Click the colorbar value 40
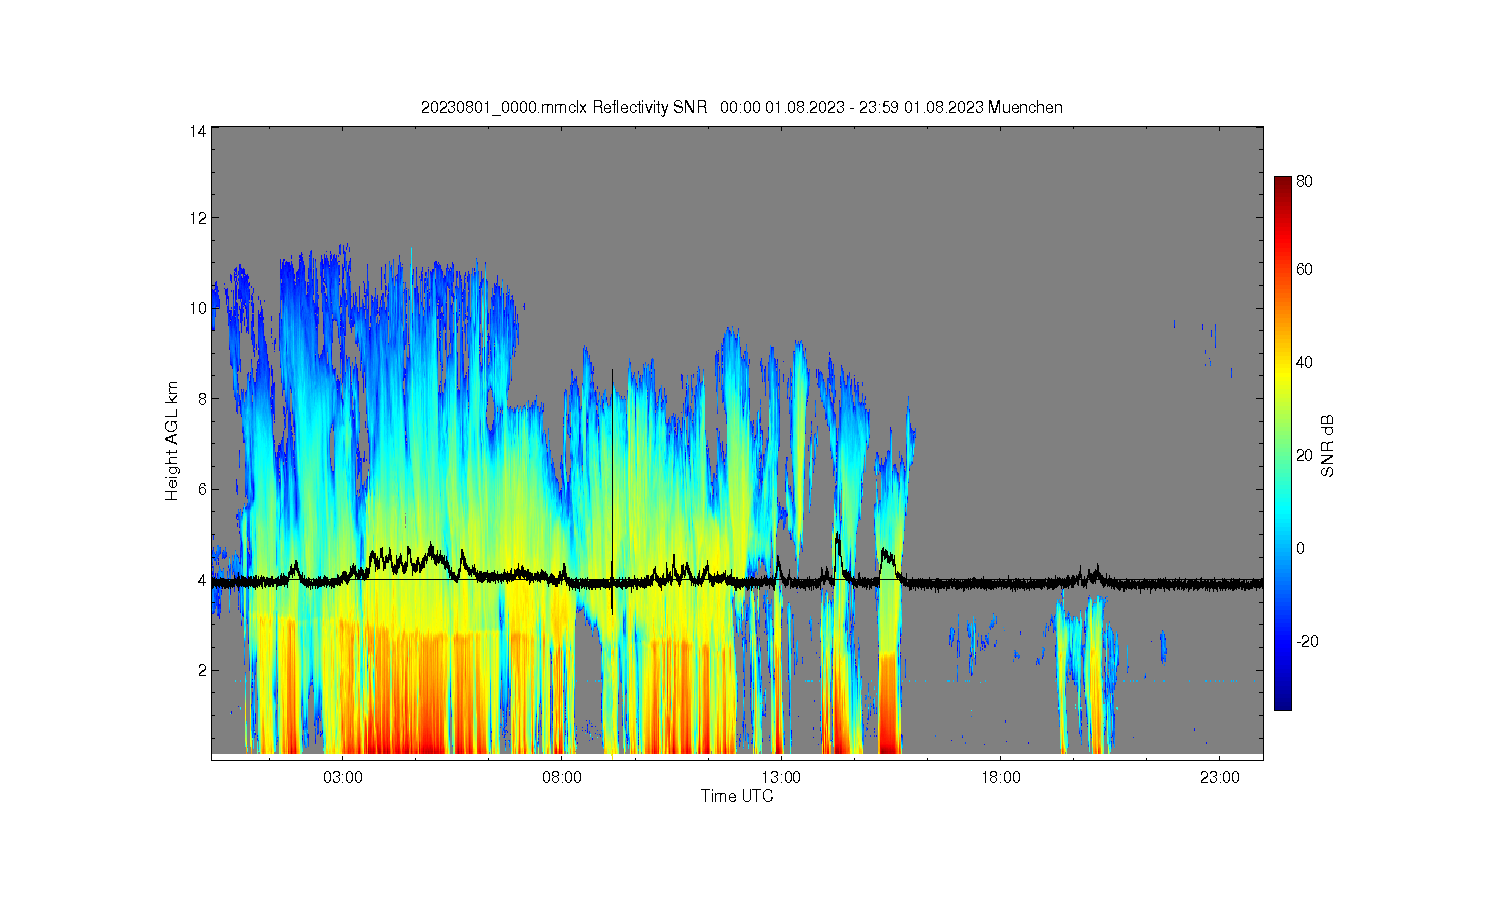The image size is (1500, 900). pyautogui.click(x=1305, y=362)
